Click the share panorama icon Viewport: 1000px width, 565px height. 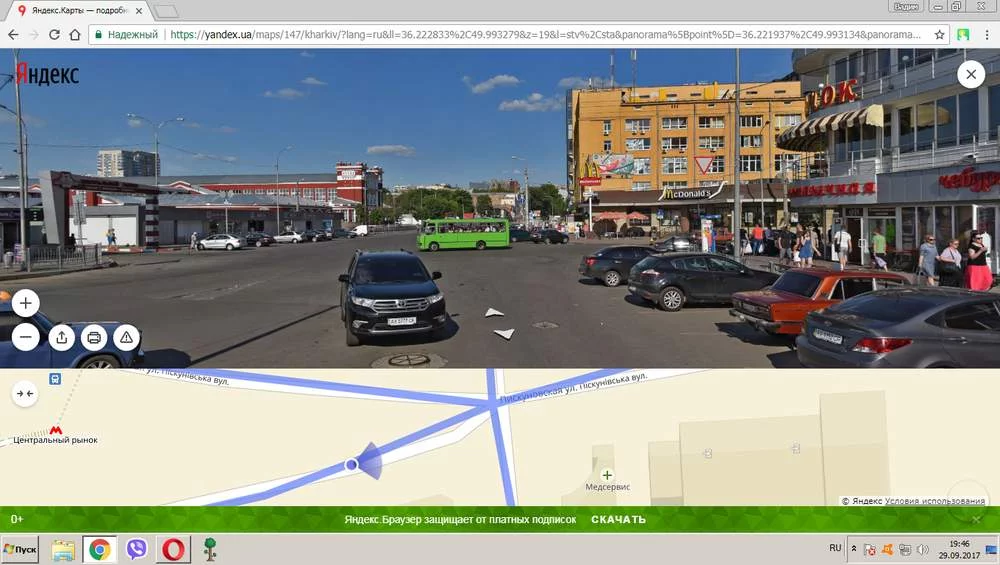pos(61,338)
